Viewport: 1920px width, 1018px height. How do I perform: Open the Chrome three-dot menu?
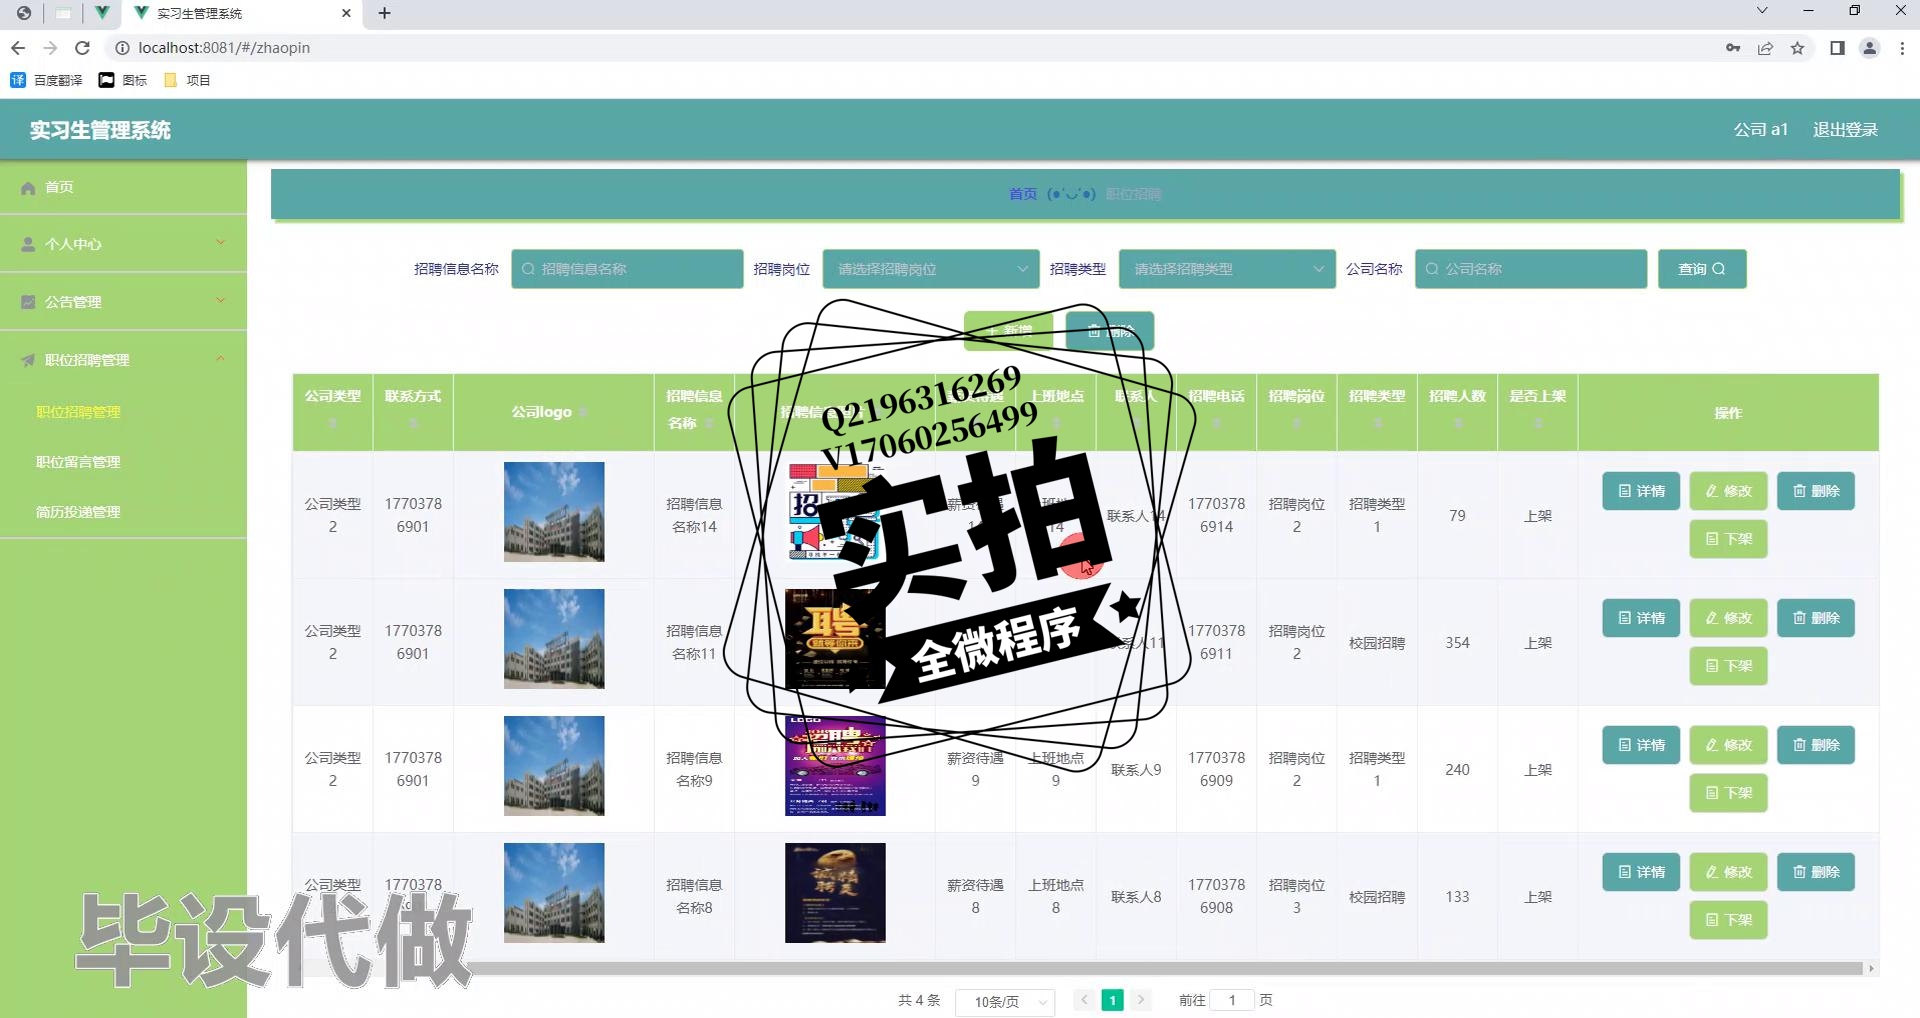[1902, 48]
